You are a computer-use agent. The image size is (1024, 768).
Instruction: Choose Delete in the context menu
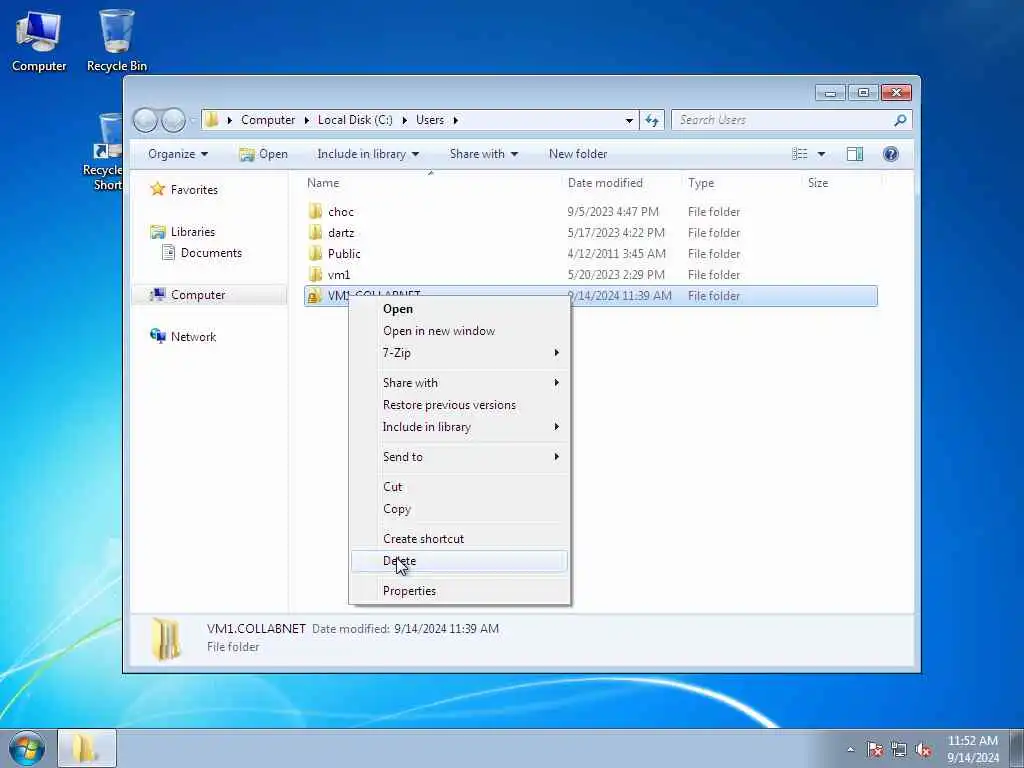pyautogui.click(x=460, y=561)
